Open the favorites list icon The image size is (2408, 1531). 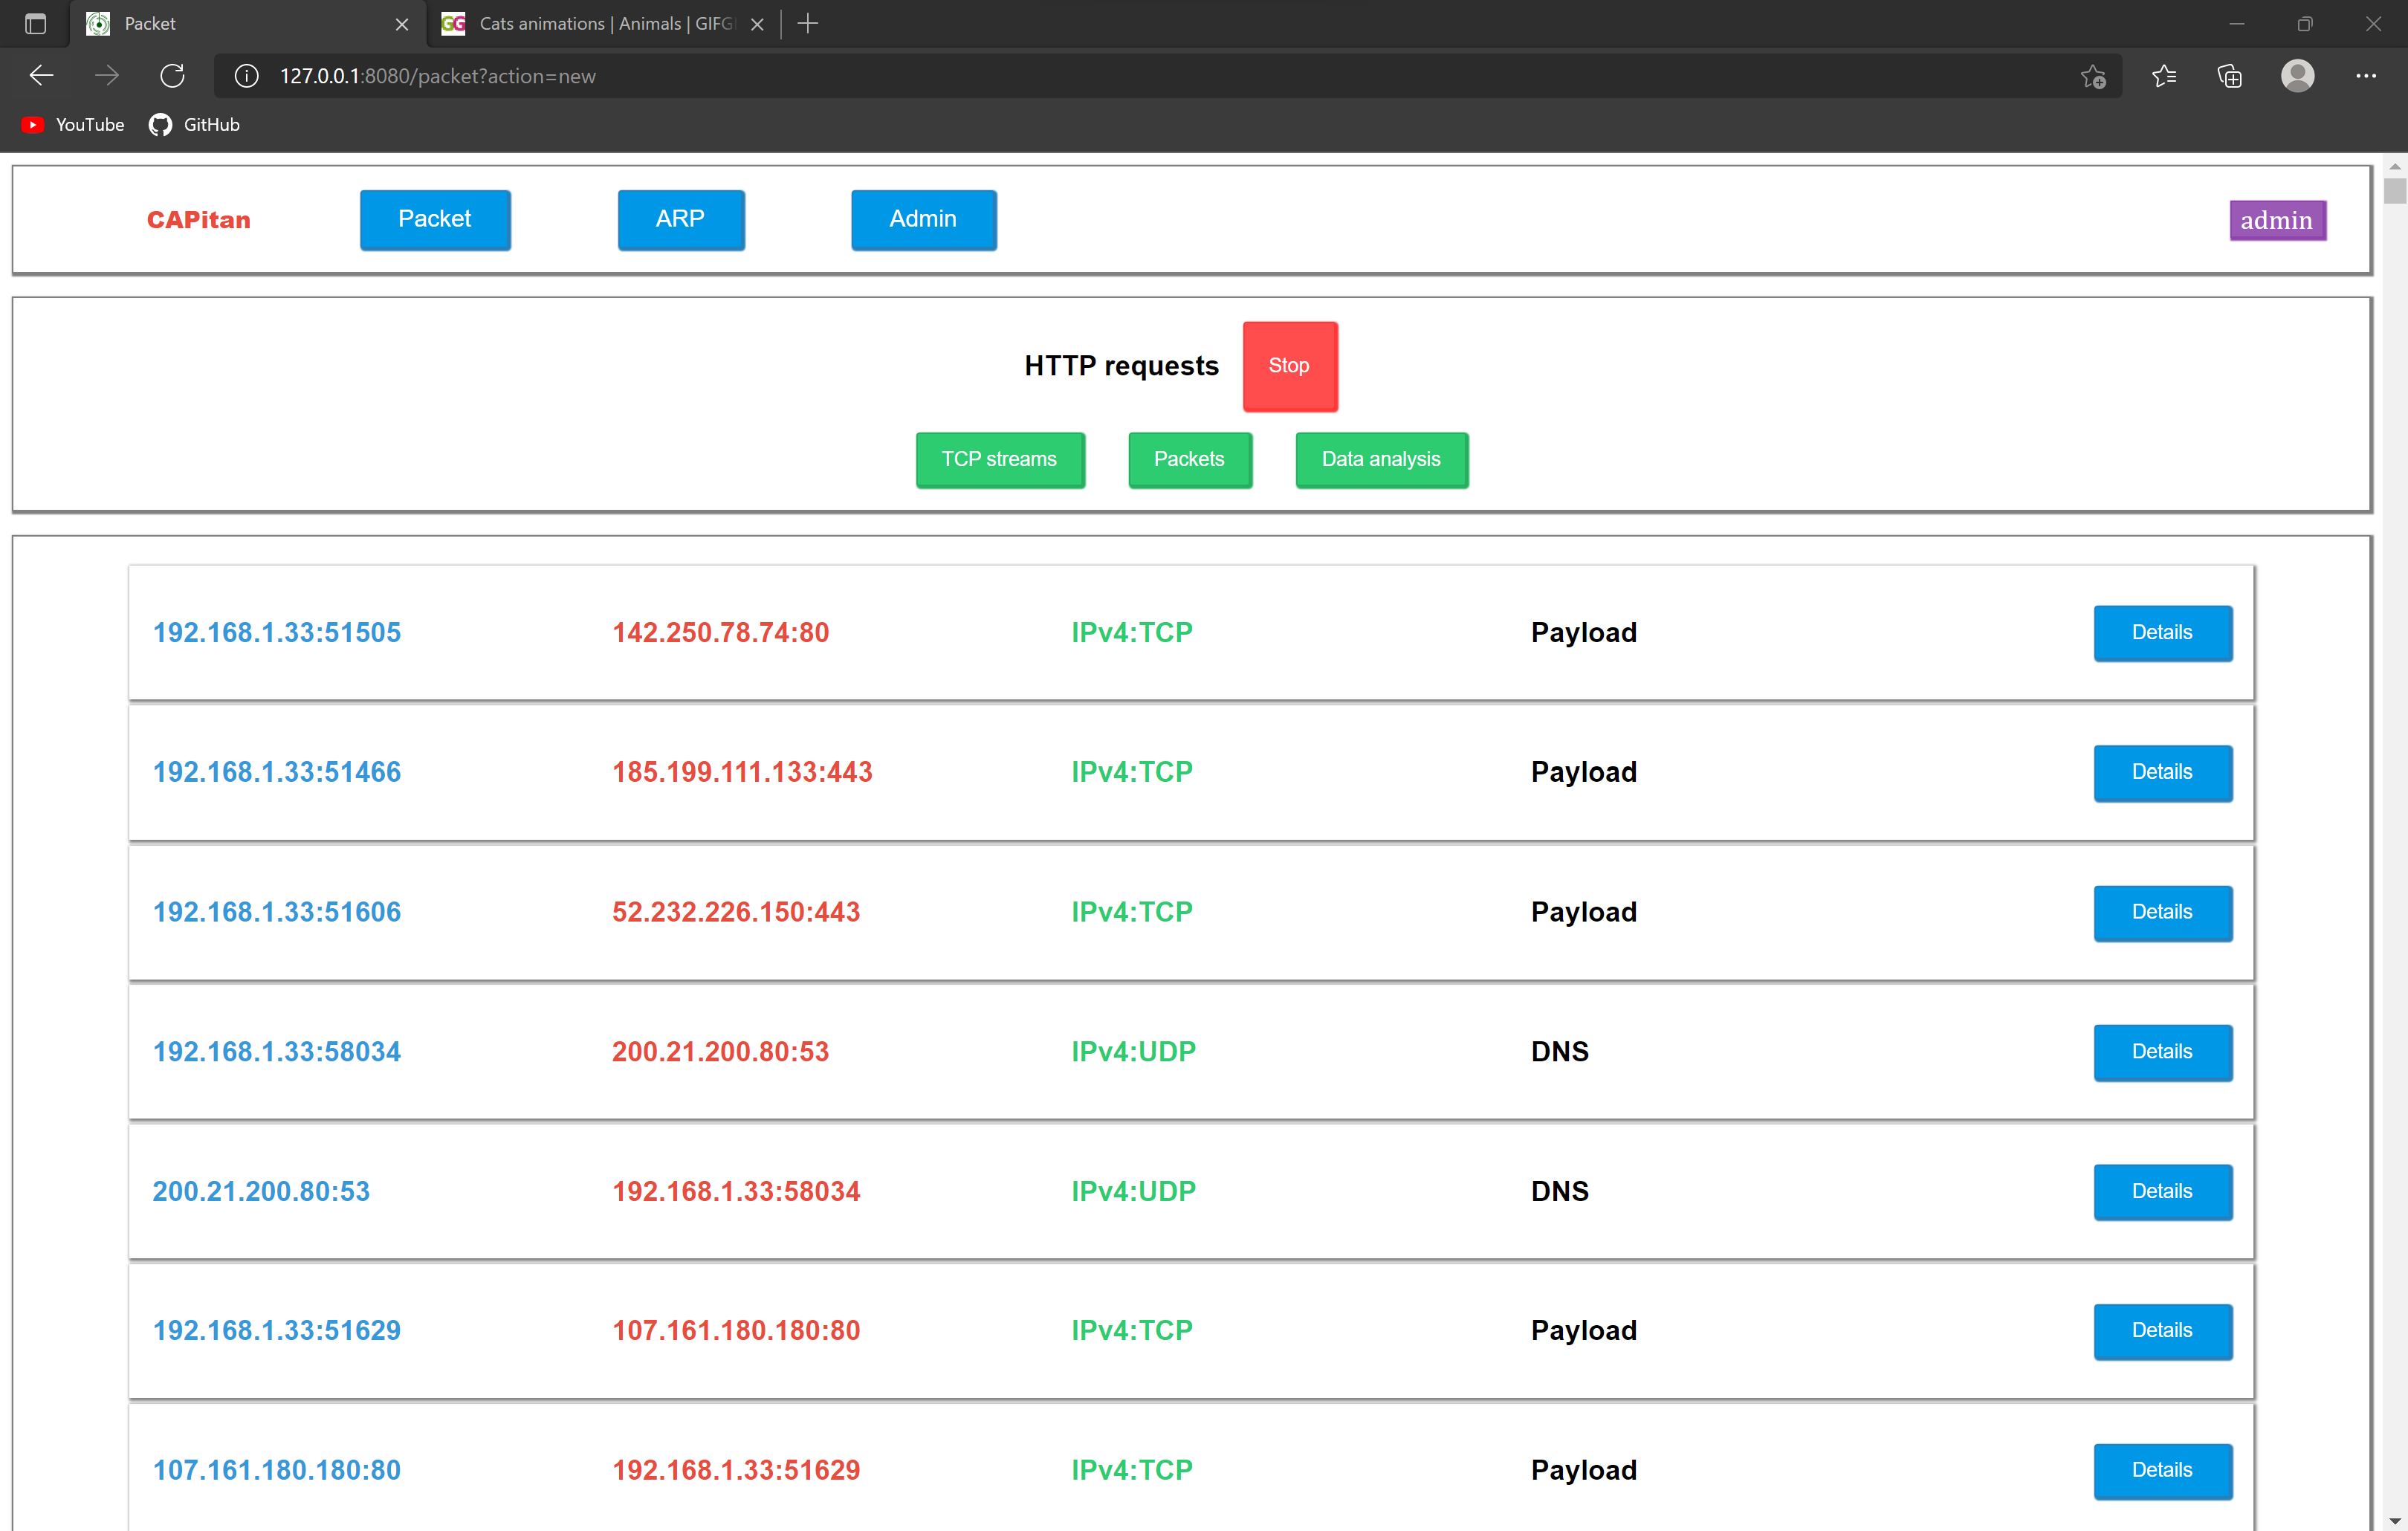pos(2163,76)
